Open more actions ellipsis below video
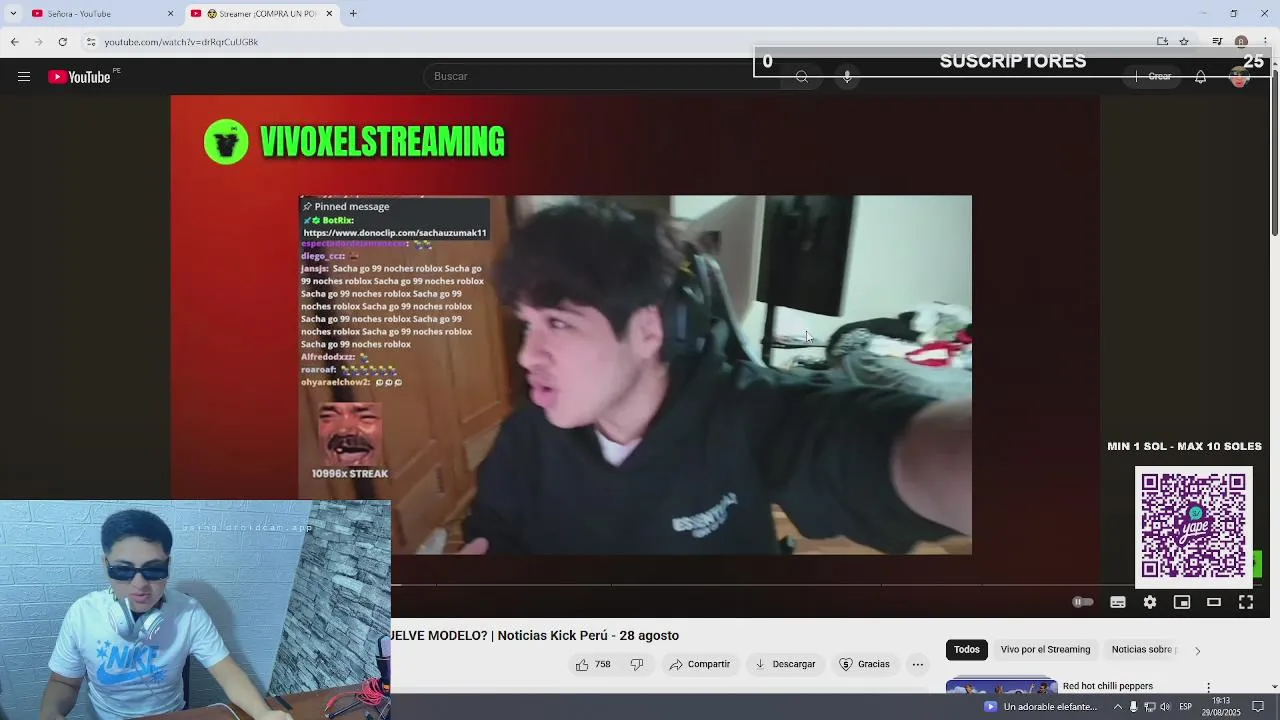This screenshot has height=720, width=1280. click(x=917, y=664)
